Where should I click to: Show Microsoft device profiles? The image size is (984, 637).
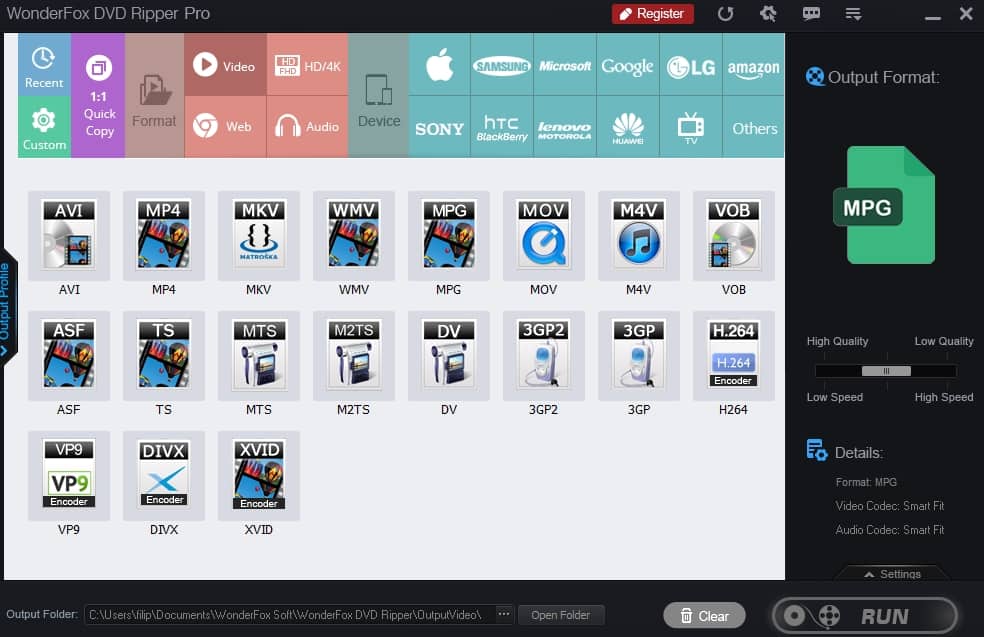point(565,65)
